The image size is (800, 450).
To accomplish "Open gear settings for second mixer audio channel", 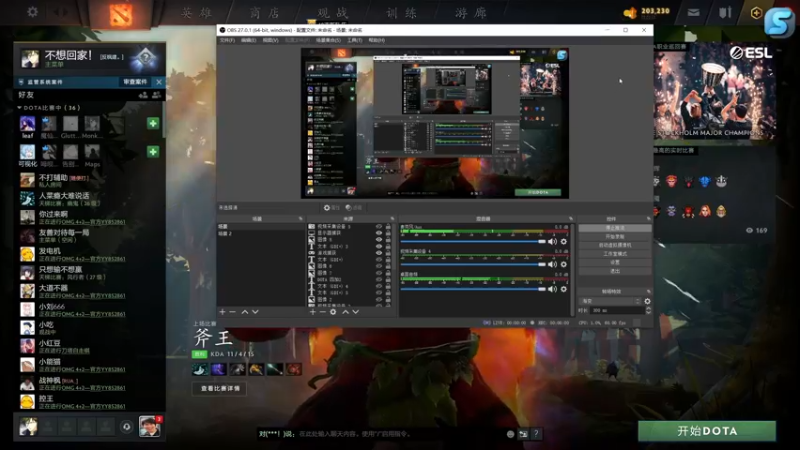I will point(564,264).
